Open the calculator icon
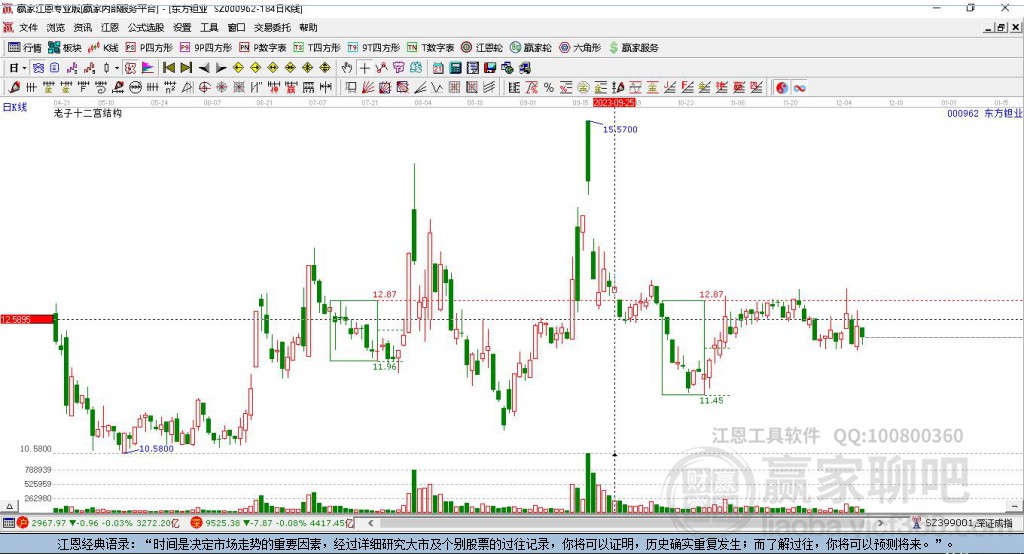The height and width of the screenshot is (554, 1024). point(455,68)
